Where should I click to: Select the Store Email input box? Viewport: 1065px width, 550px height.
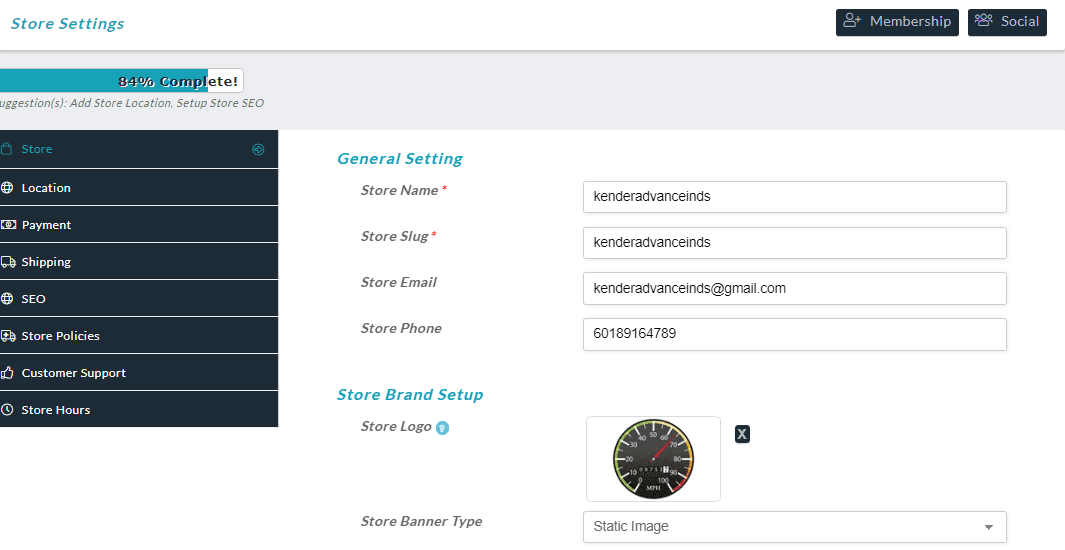coord(794,289)
